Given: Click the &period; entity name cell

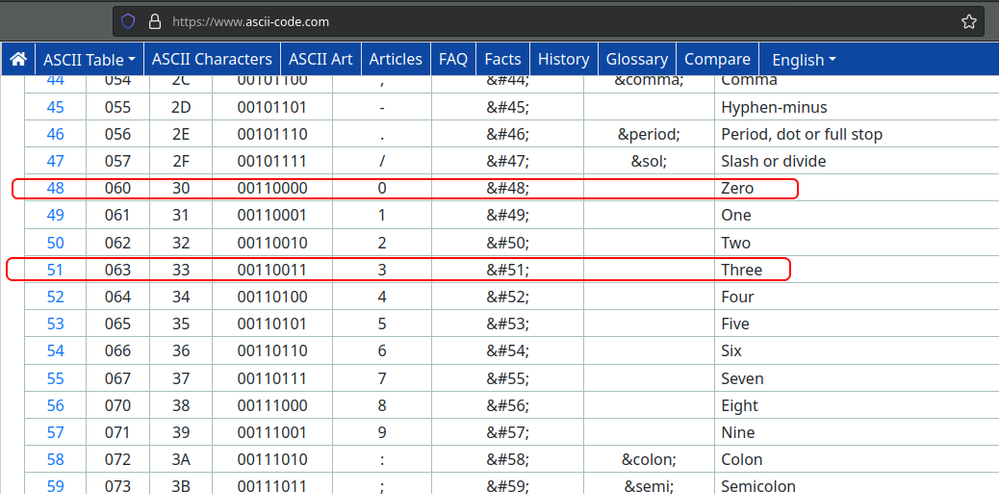Looking at the screenshot, I should [x=649, y=134].
